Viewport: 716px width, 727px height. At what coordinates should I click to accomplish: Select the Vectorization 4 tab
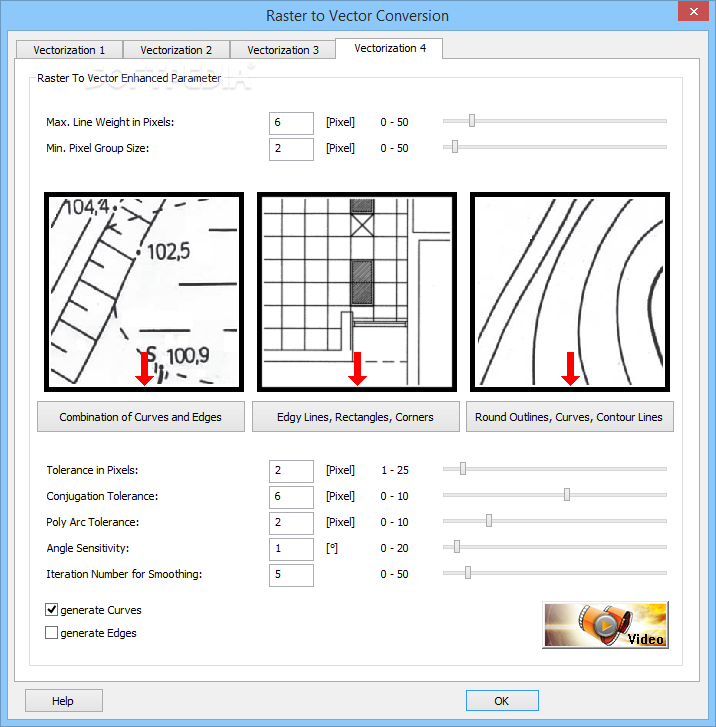pos(390,48)
